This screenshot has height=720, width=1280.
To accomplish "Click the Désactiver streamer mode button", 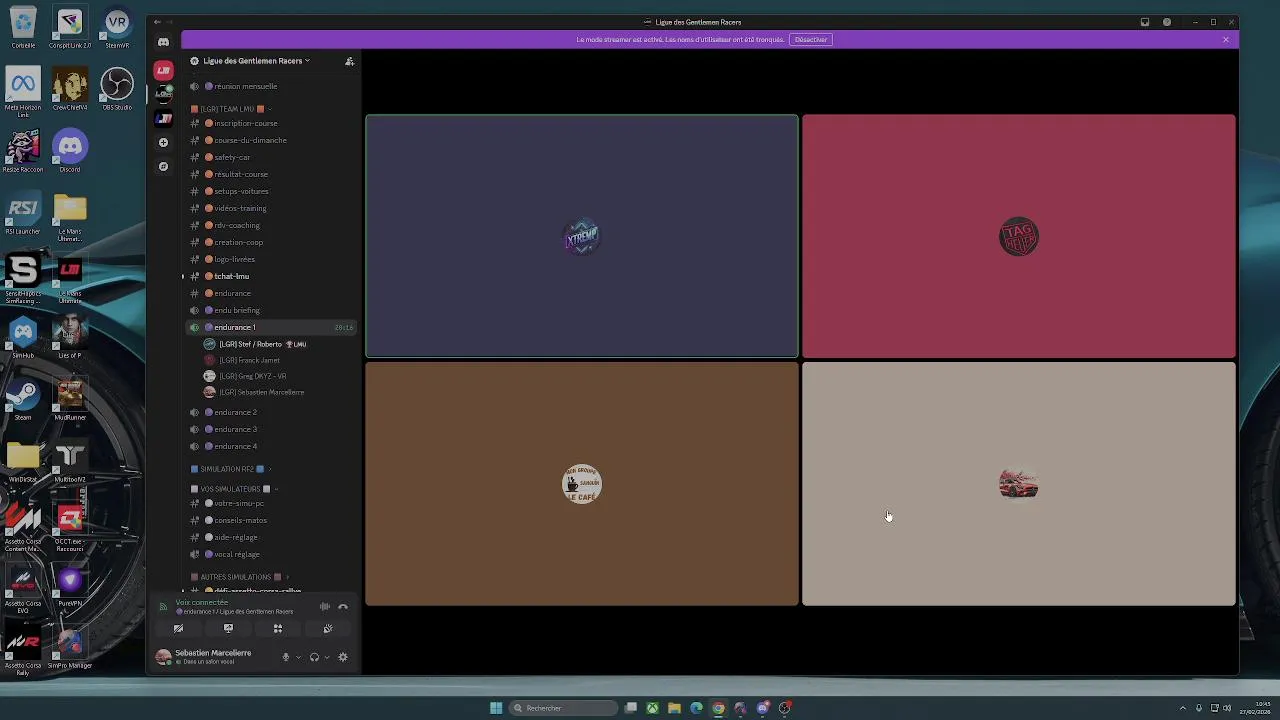I will pos(811,40).
